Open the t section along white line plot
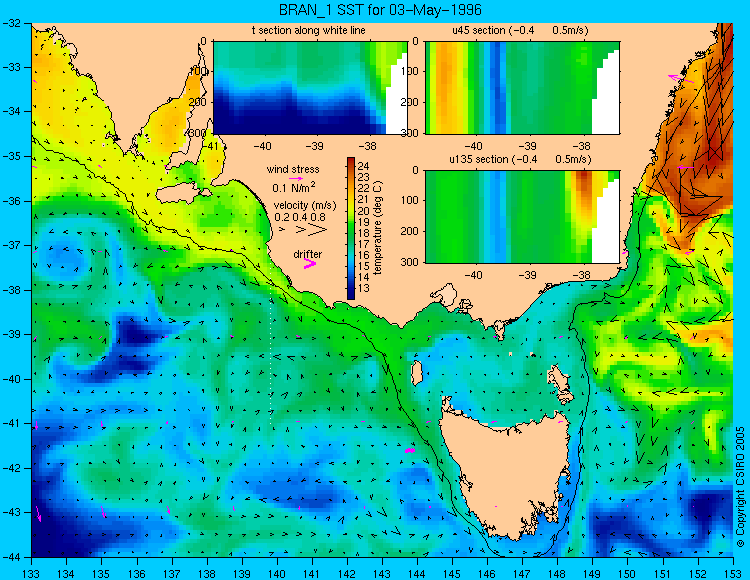This screenshot has height=580, width=750. click(310, 88)
